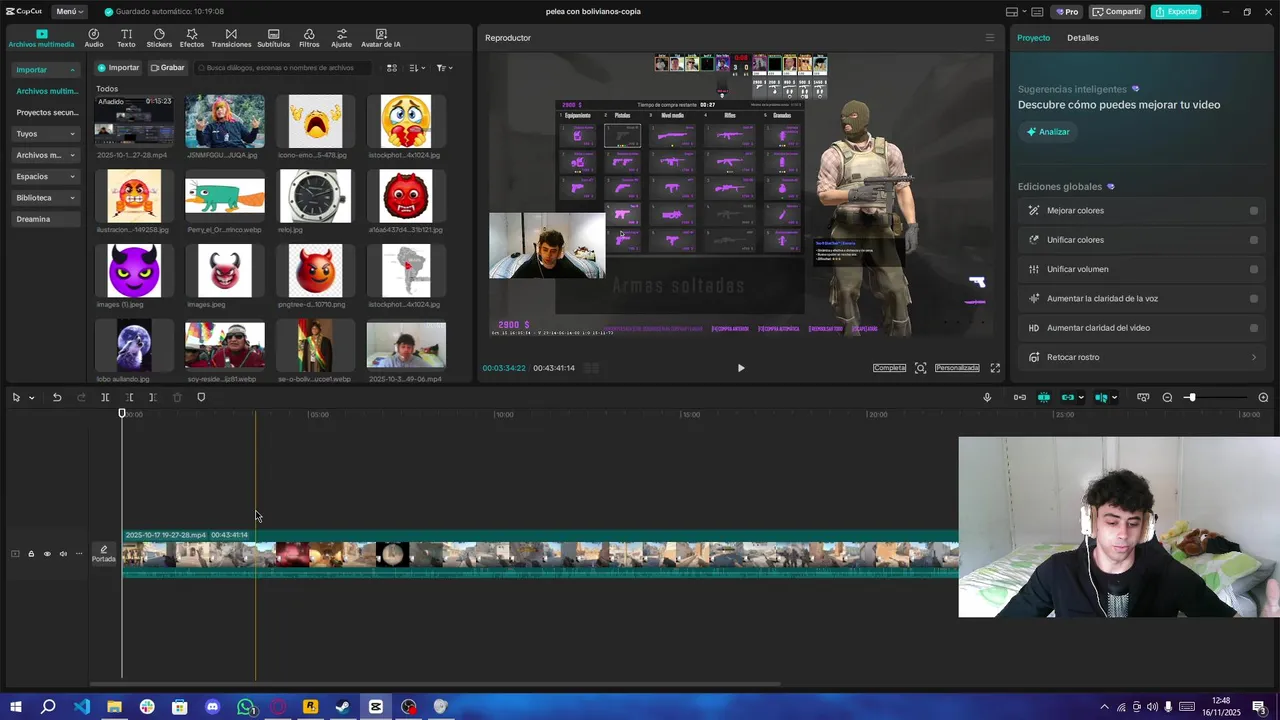The width and height of the screenshot is (1280, 720).
Task: Toggle Unificar volumen option
Action: pyautogui.click(x=1254, y=269)
